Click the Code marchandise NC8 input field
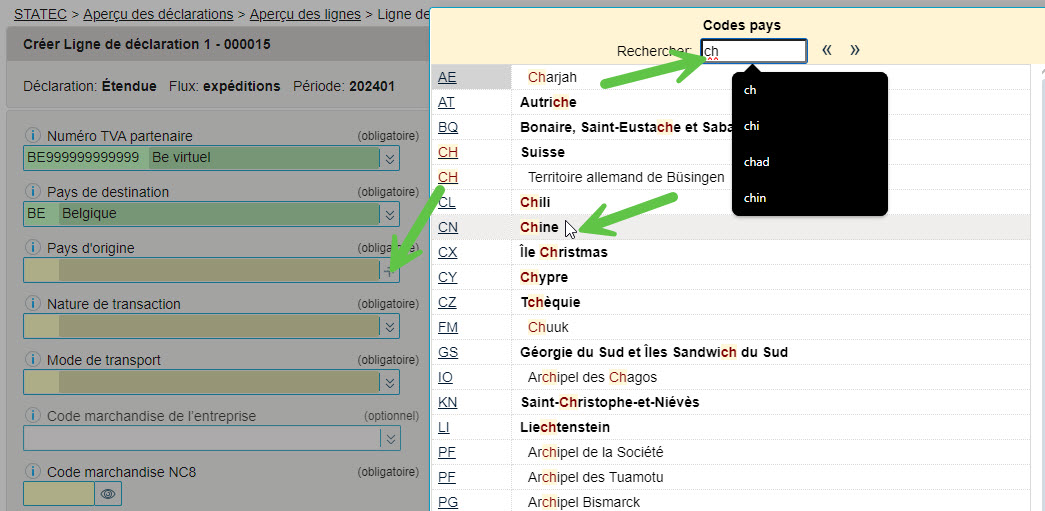This screenshot has width=1045, height=511. pos(59,494)
